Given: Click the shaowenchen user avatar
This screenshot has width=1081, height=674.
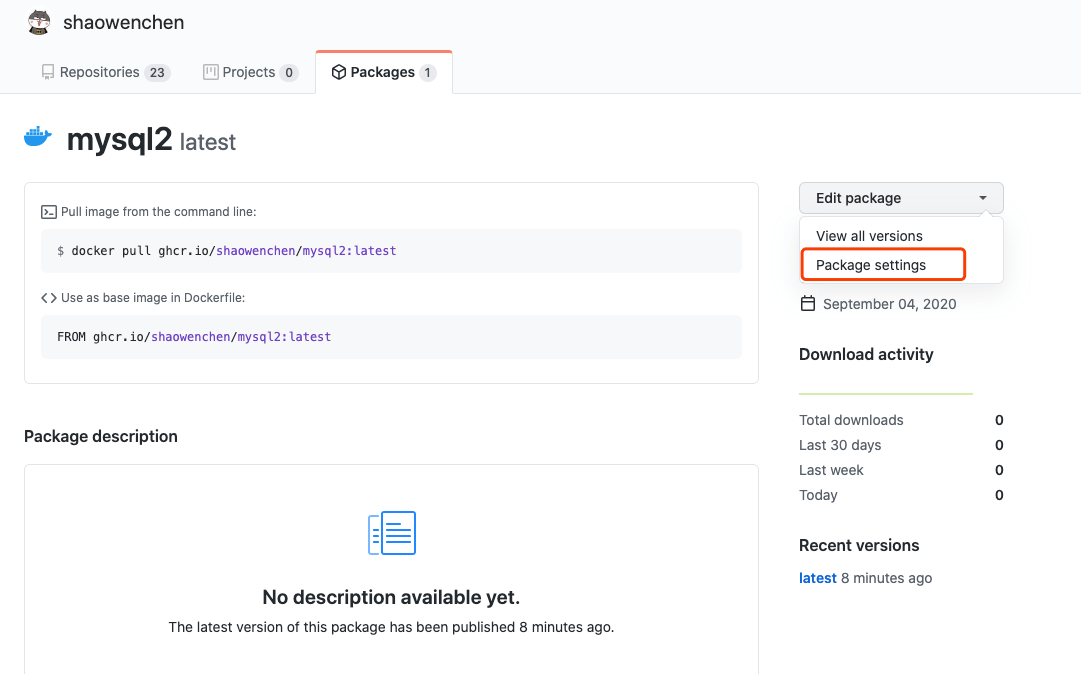Looking at the screenshot, I should tap(38, 22).
